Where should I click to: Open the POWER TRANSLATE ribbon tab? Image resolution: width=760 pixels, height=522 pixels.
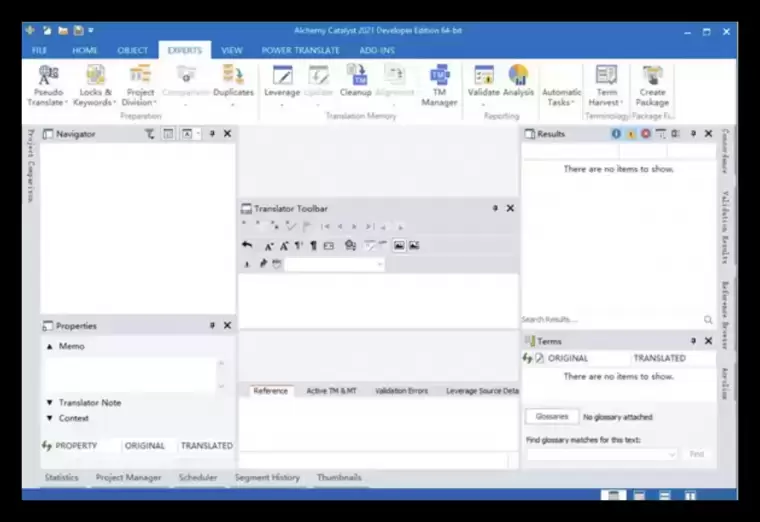[300, 50]
